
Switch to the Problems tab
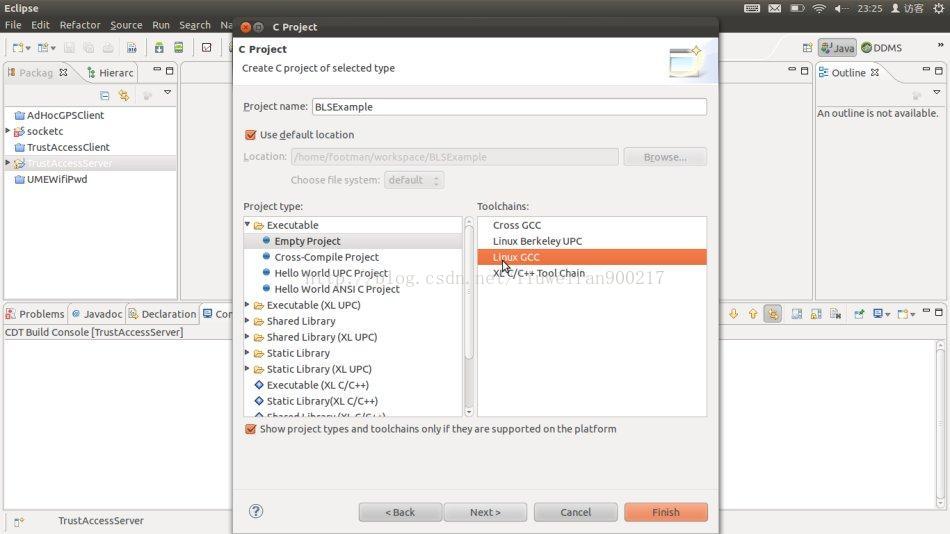click(x=35, y=314)
